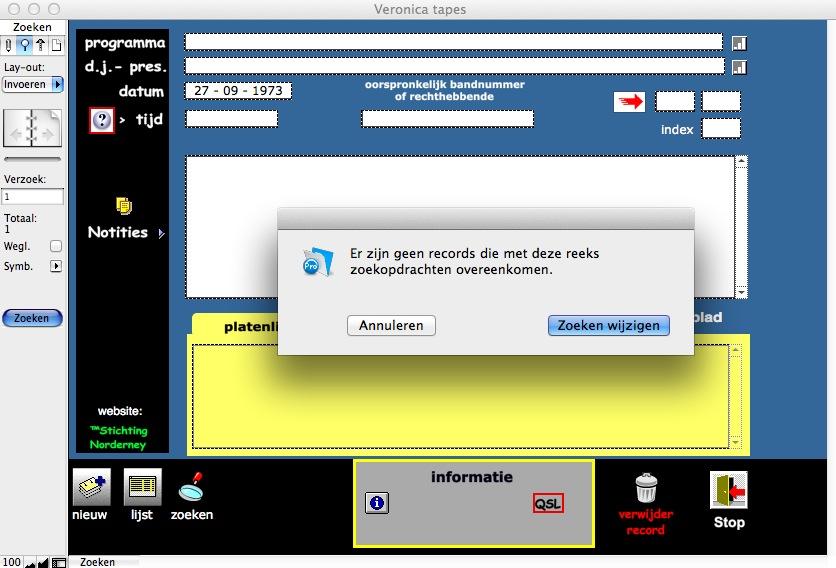The image size is (836, 568).
Task: Click the red arrow icon
Action: [629, 102]
